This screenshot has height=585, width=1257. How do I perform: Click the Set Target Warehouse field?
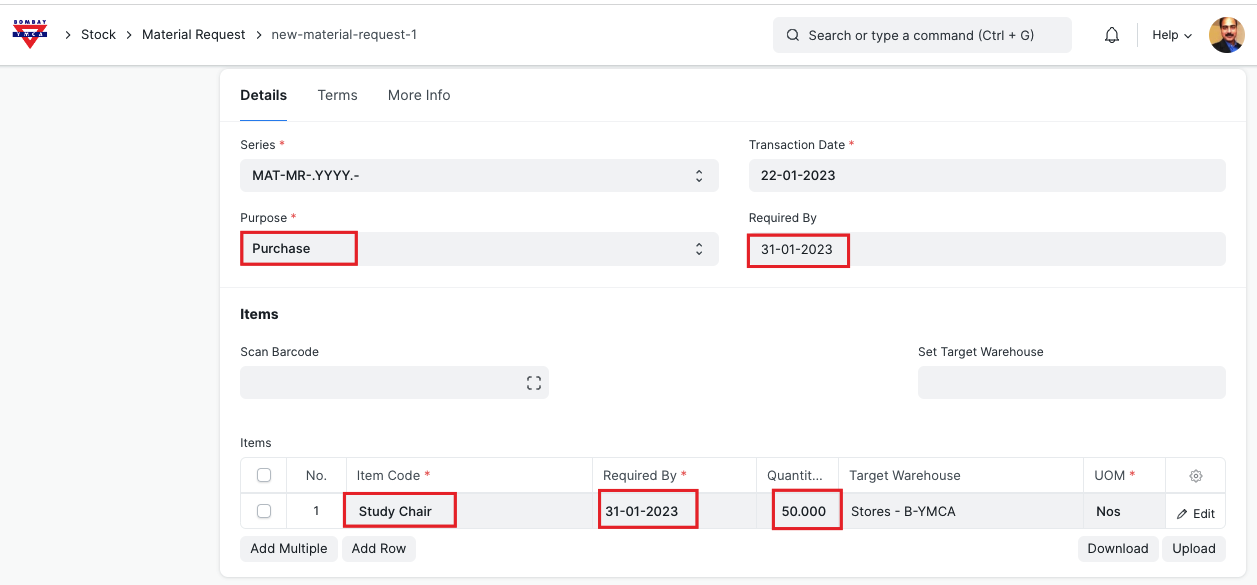click(1071, 383)
